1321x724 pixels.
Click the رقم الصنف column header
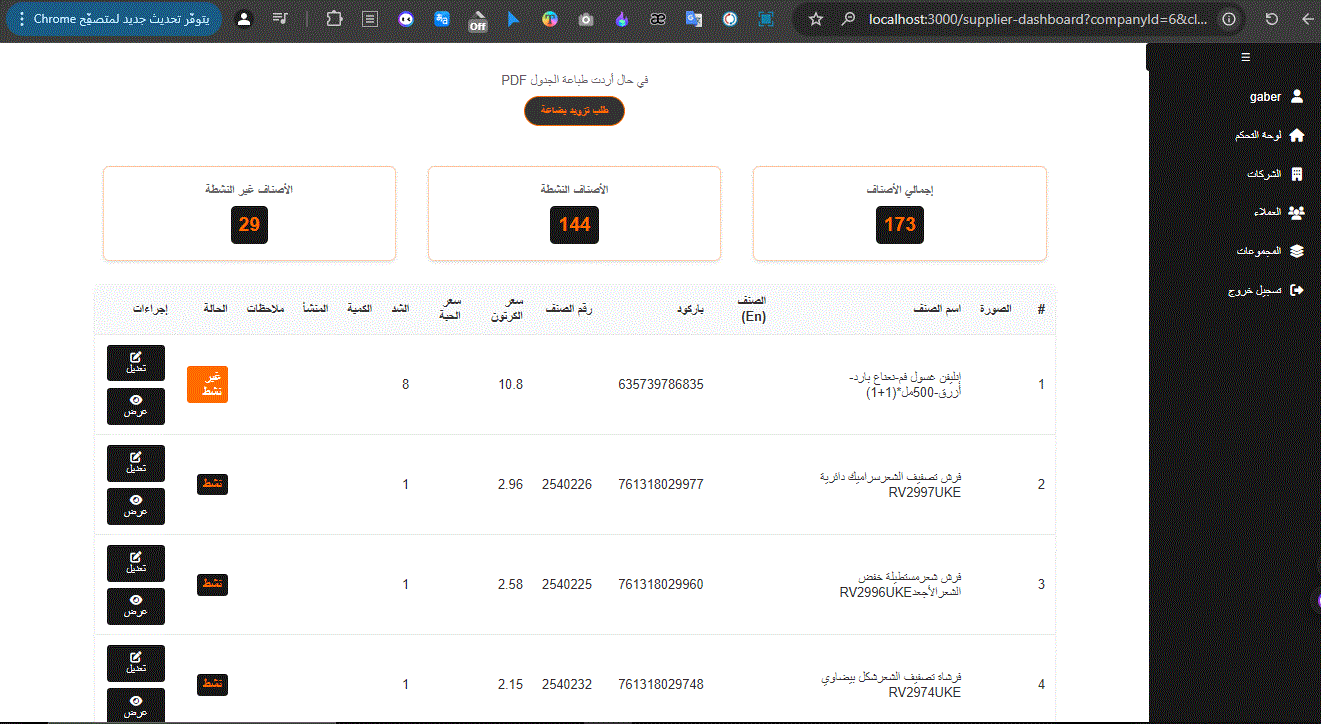click(569, 309)
